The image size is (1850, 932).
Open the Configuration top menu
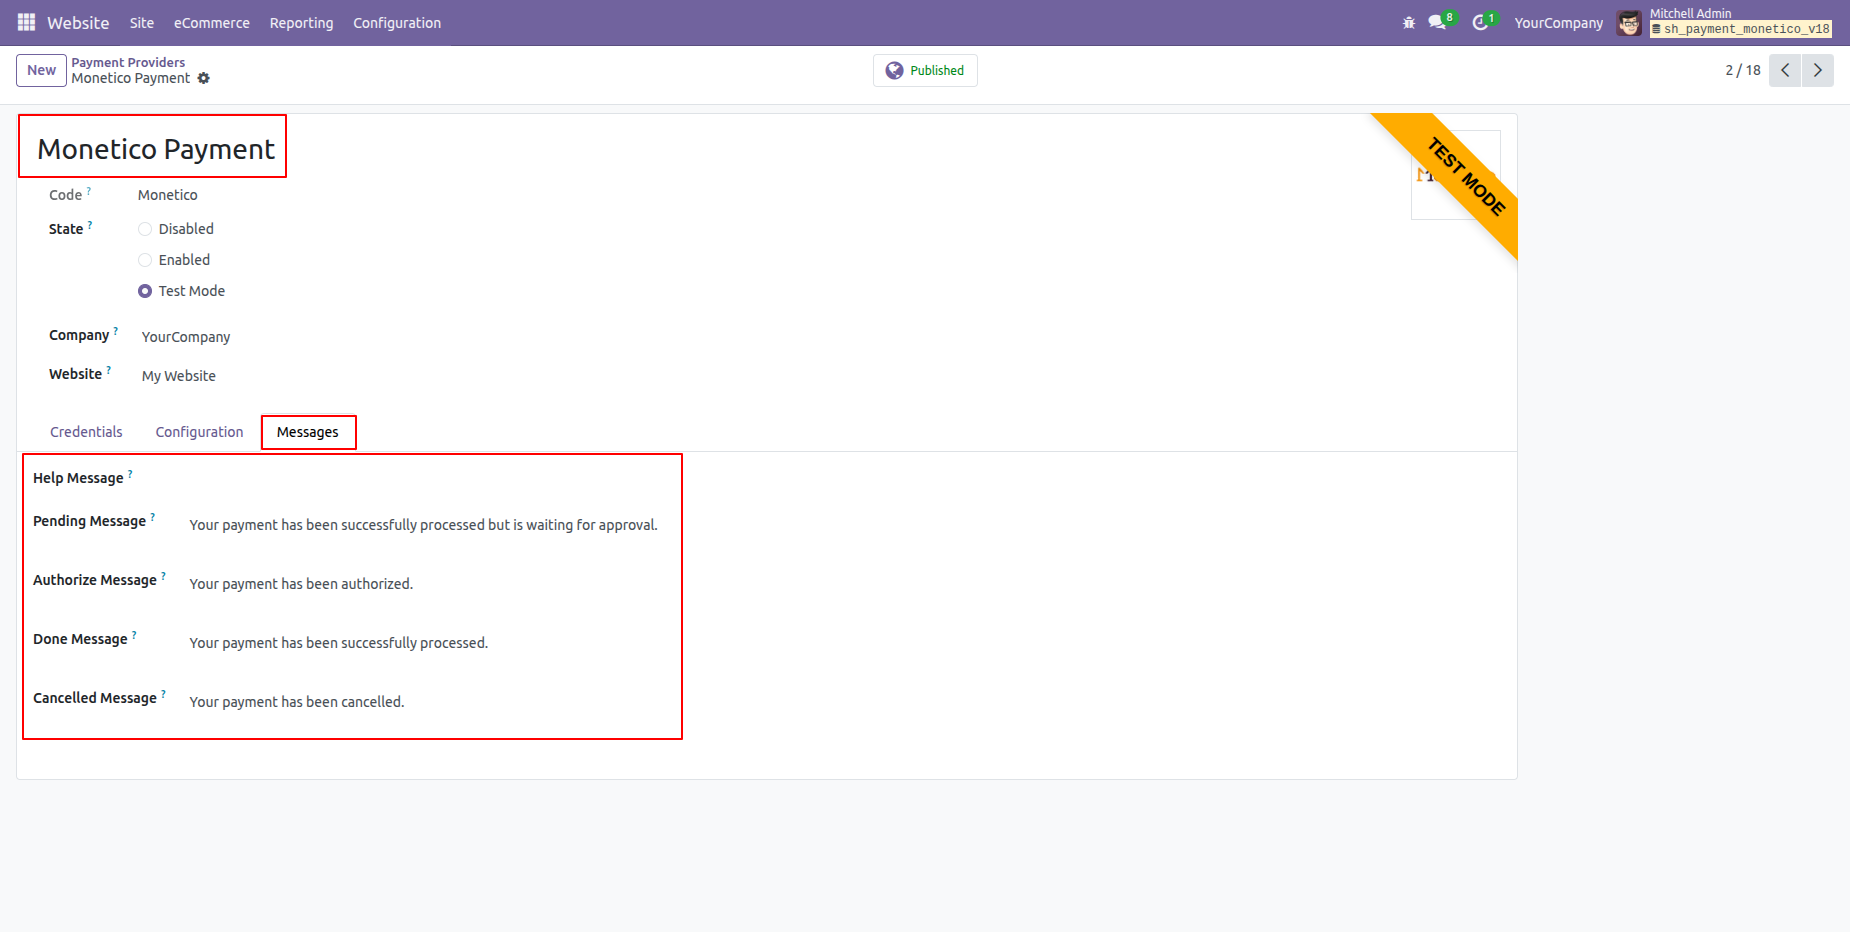[x=397, y=23]
